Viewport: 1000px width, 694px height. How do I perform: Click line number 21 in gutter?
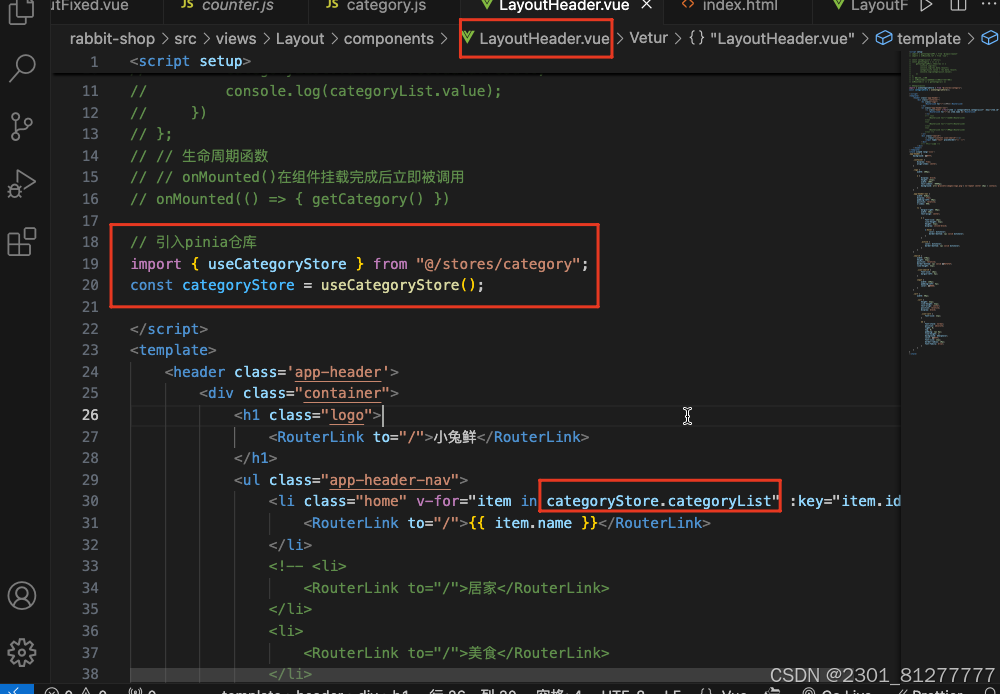(90, 307)
